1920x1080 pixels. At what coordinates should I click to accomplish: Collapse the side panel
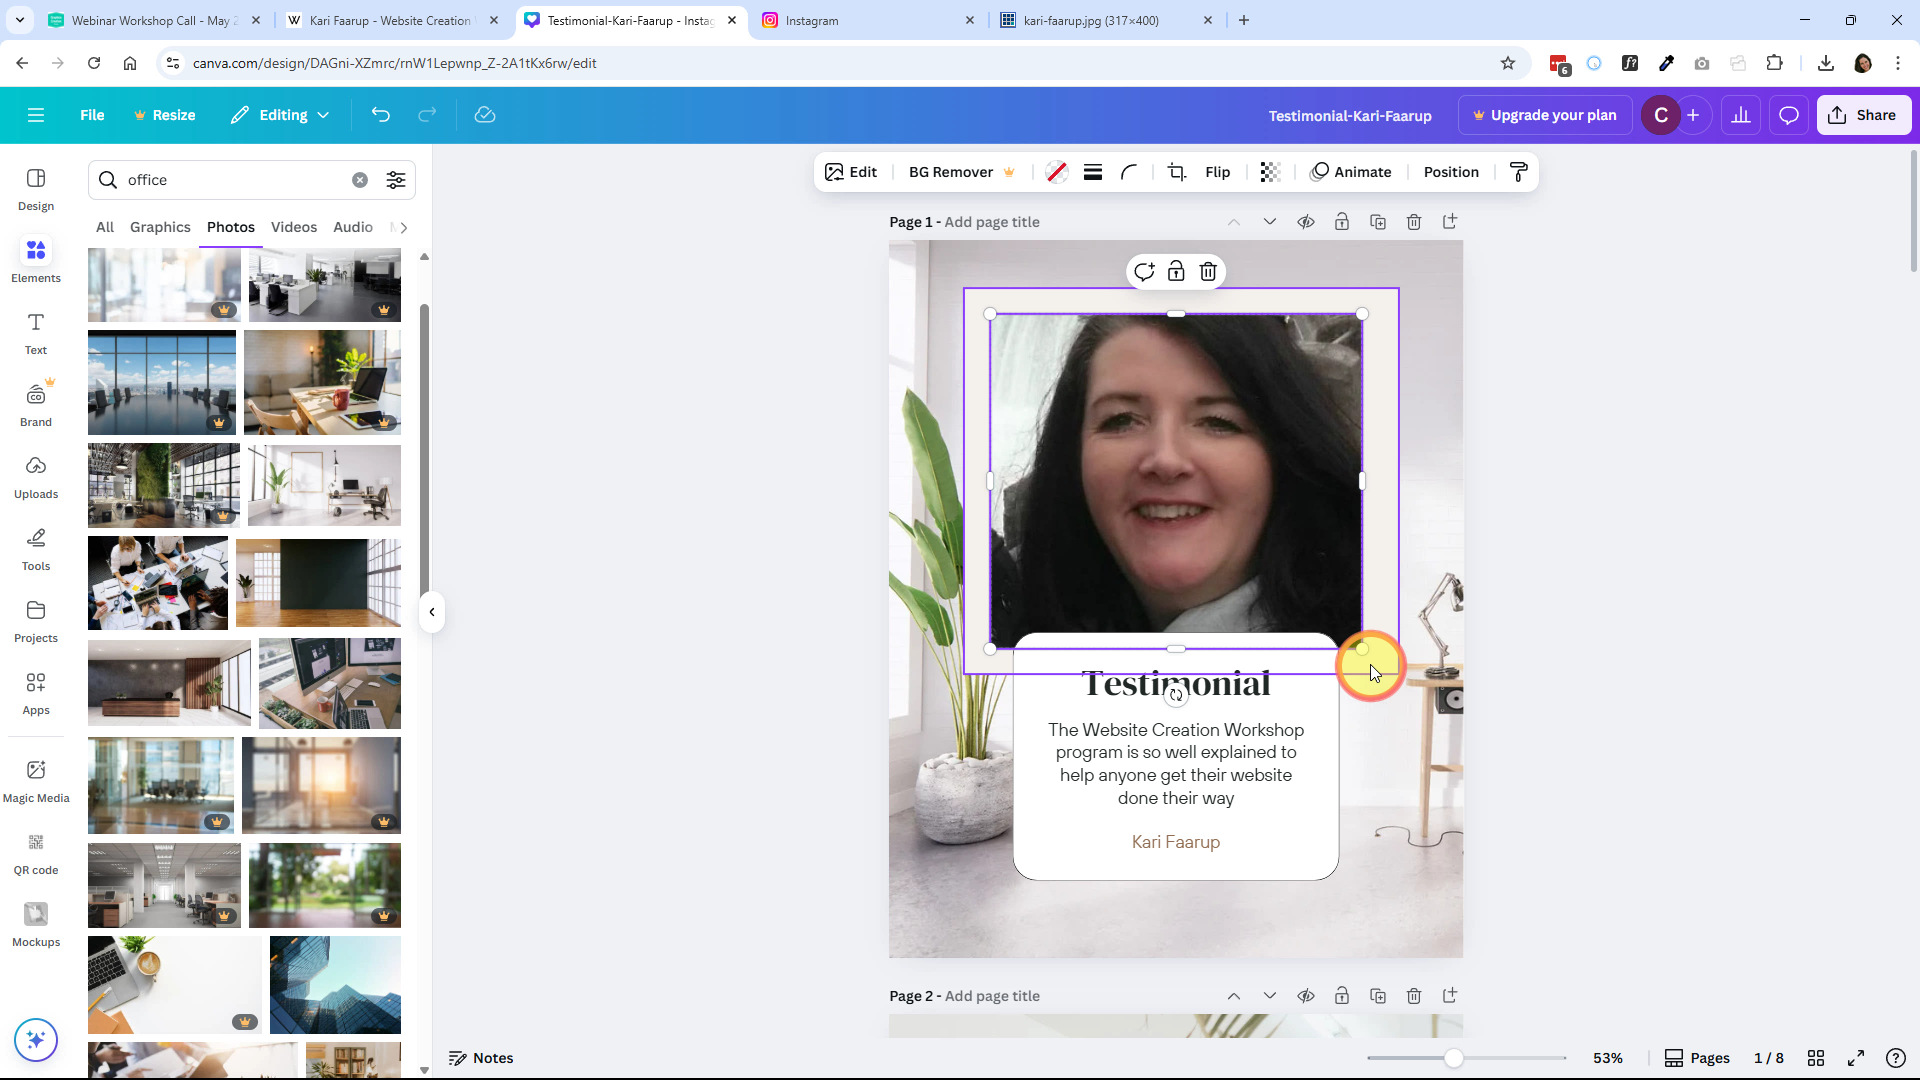point(432,612)
